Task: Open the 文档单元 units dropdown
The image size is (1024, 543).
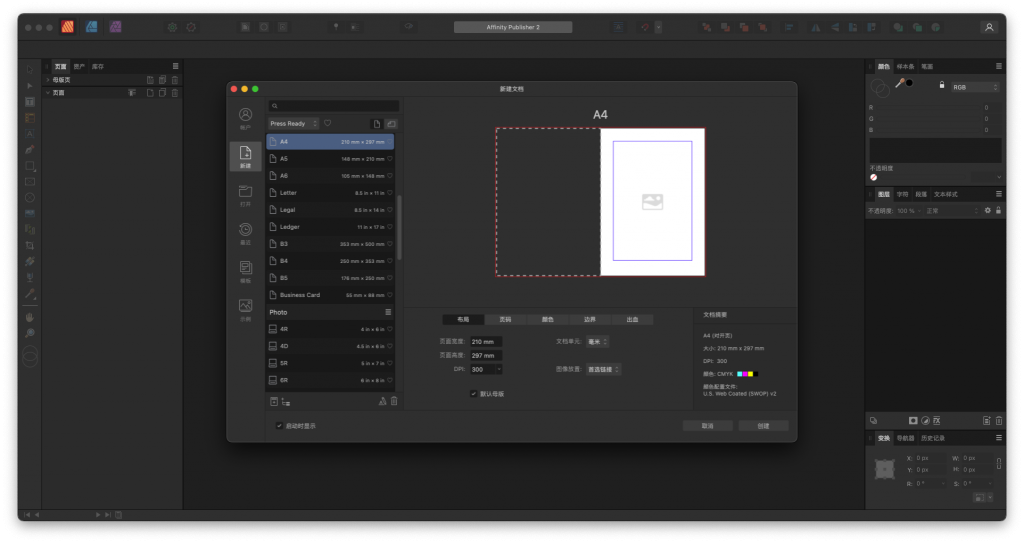Action: tap(597, 342)
